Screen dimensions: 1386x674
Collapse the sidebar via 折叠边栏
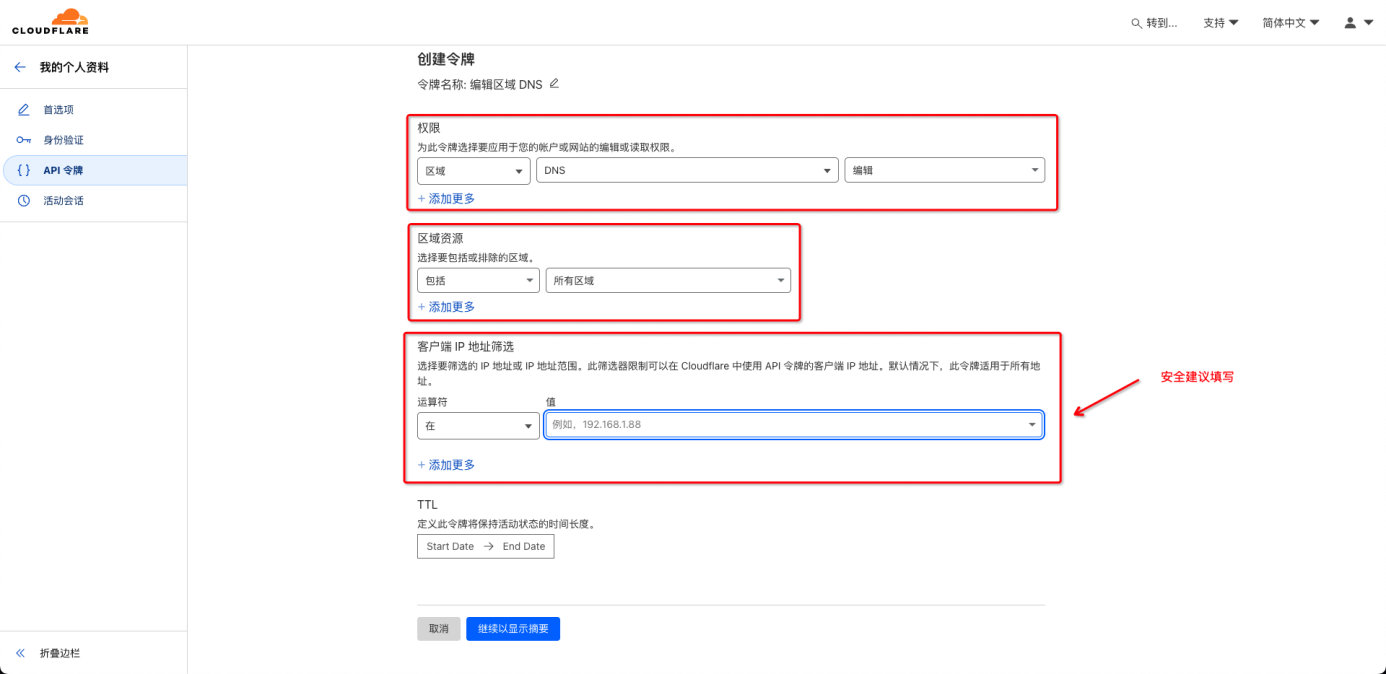click(51, 653)
